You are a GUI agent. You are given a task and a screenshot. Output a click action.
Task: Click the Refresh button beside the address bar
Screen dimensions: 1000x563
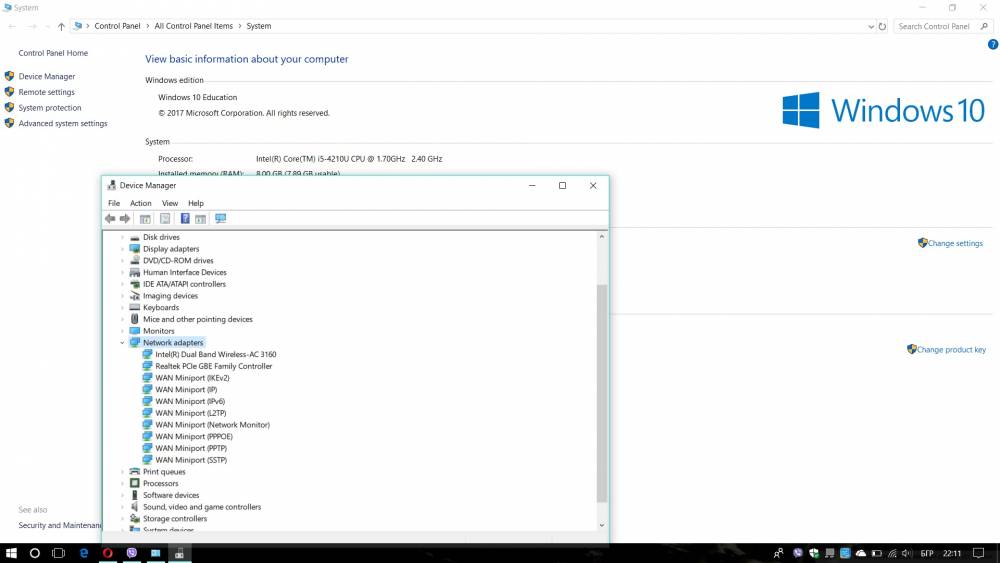pyautogui.click(x=883, y=26)
